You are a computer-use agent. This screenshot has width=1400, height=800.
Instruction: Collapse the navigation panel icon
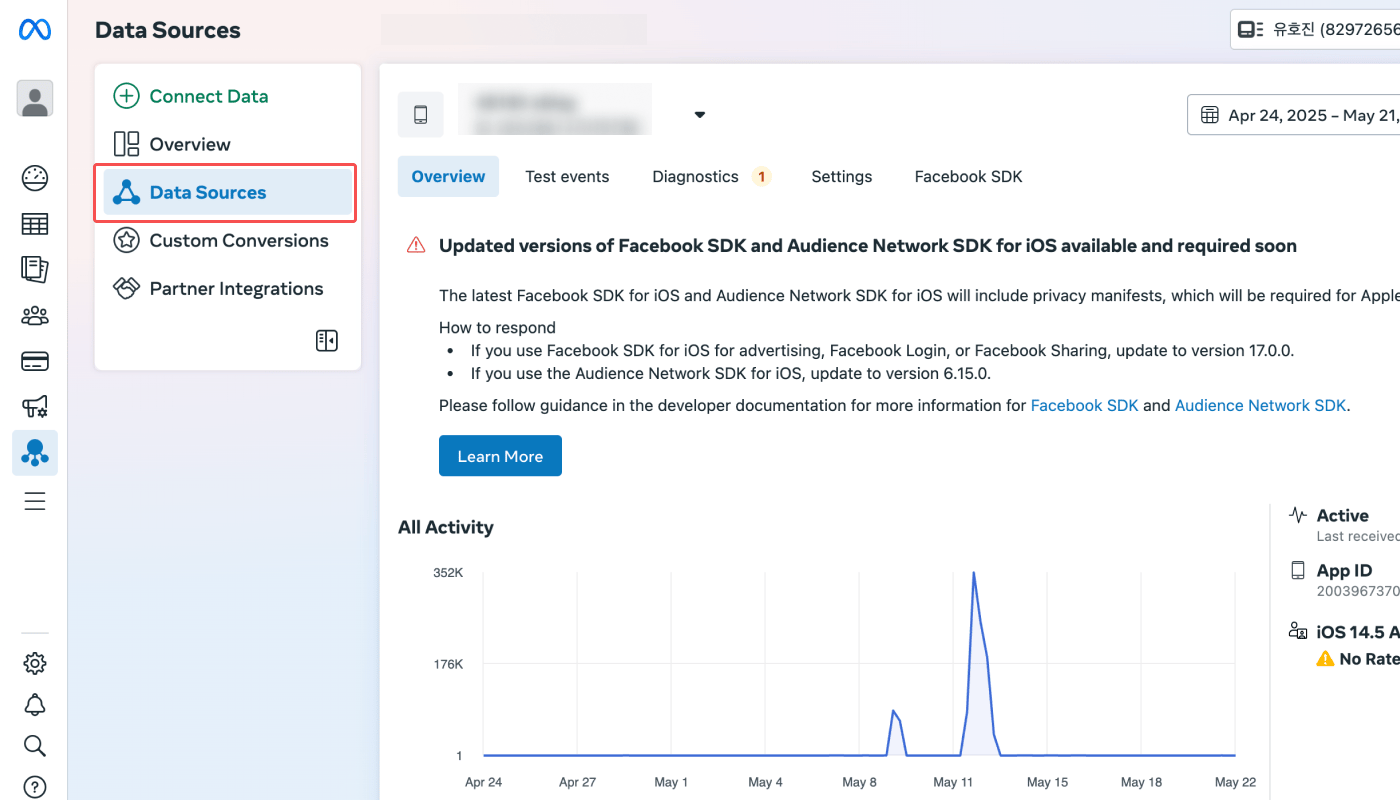pos(327,341)
